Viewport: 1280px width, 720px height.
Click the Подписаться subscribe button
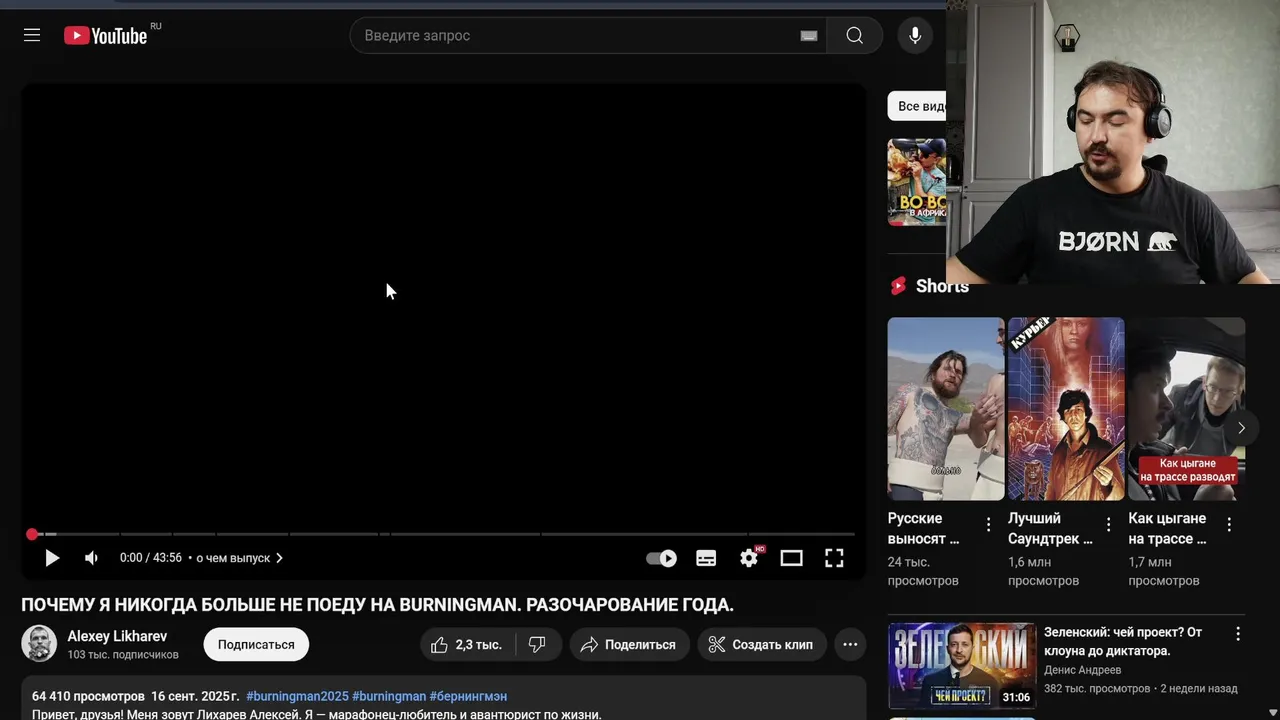coord(256,645)
